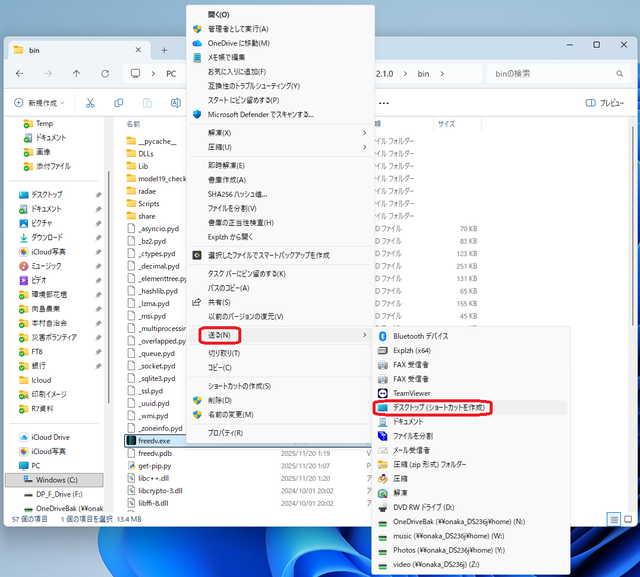This screenshot has height=577, width=640.
Task: Close the bin tab
Action: (138, 50)
